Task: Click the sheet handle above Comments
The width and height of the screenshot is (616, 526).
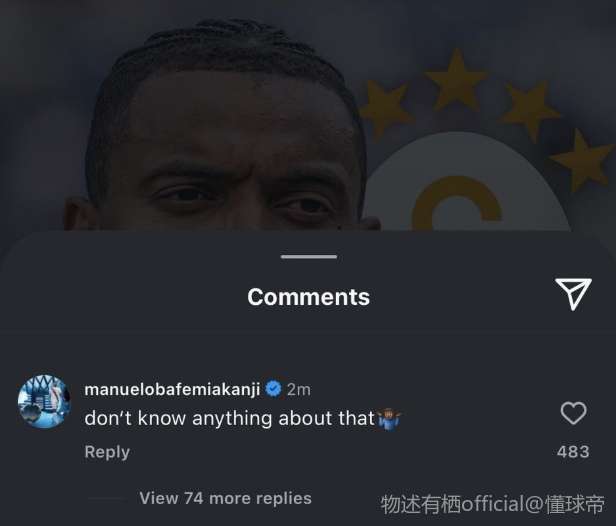Action: point(309,257)
